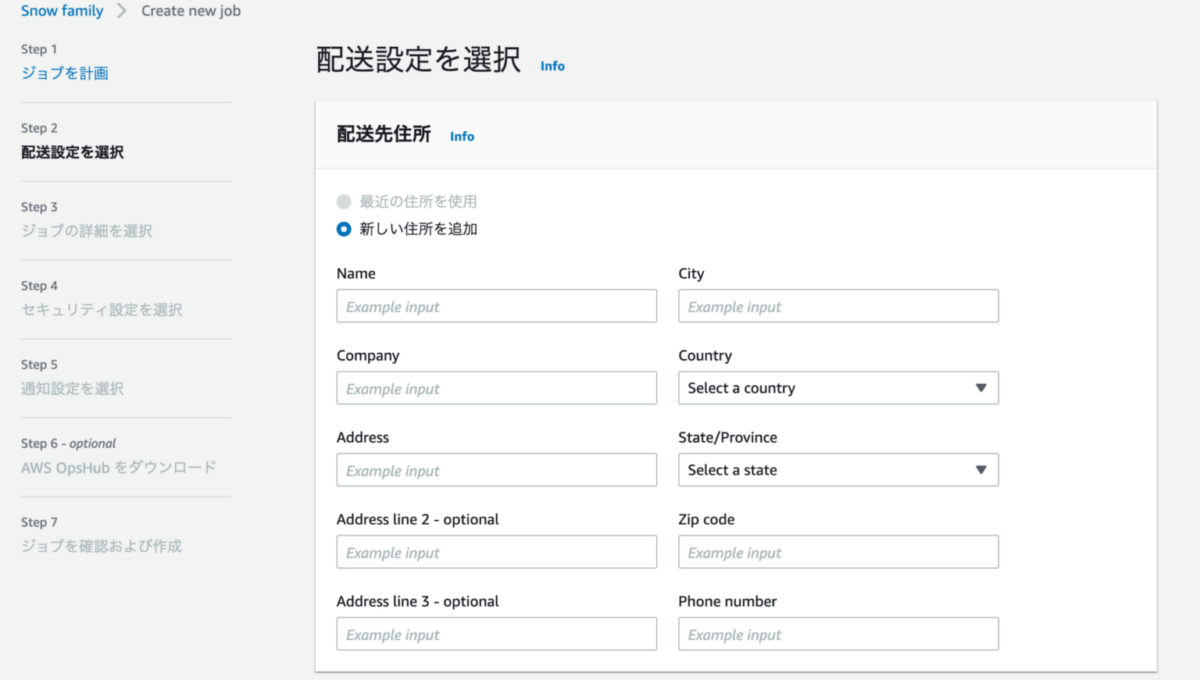Click the State/Province dropdown arrow icon
1200x680 pixels.
pyautogui.click(x=980, y=470)
